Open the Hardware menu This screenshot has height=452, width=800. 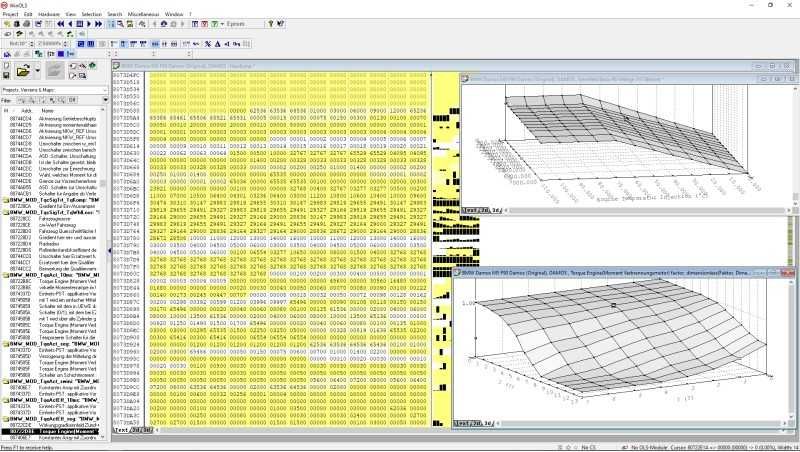pos(49,14)
